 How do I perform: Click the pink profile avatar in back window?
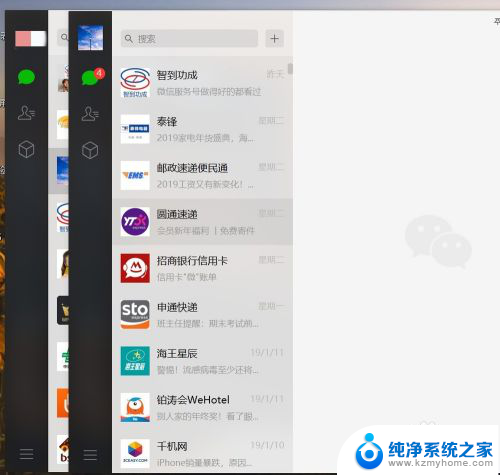click(x=30, y=38)
